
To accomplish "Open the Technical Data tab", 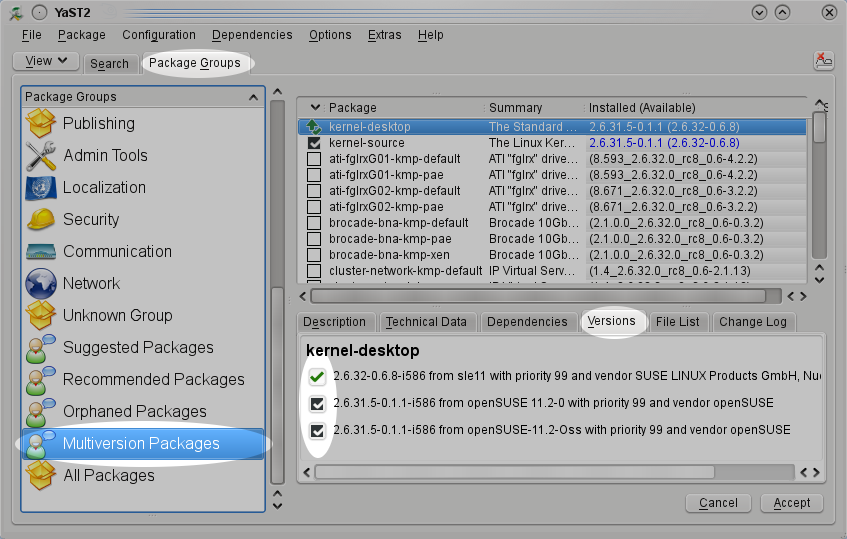I will pyautogui.click(x=426, y=322).
